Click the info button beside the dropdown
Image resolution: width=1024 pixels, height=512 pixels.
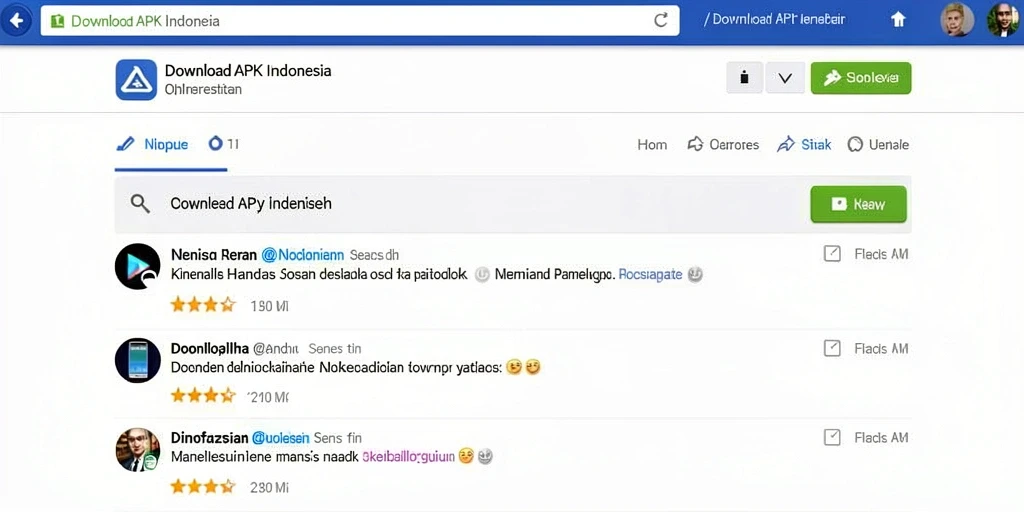pyautogui.click(x=744, y=78)
